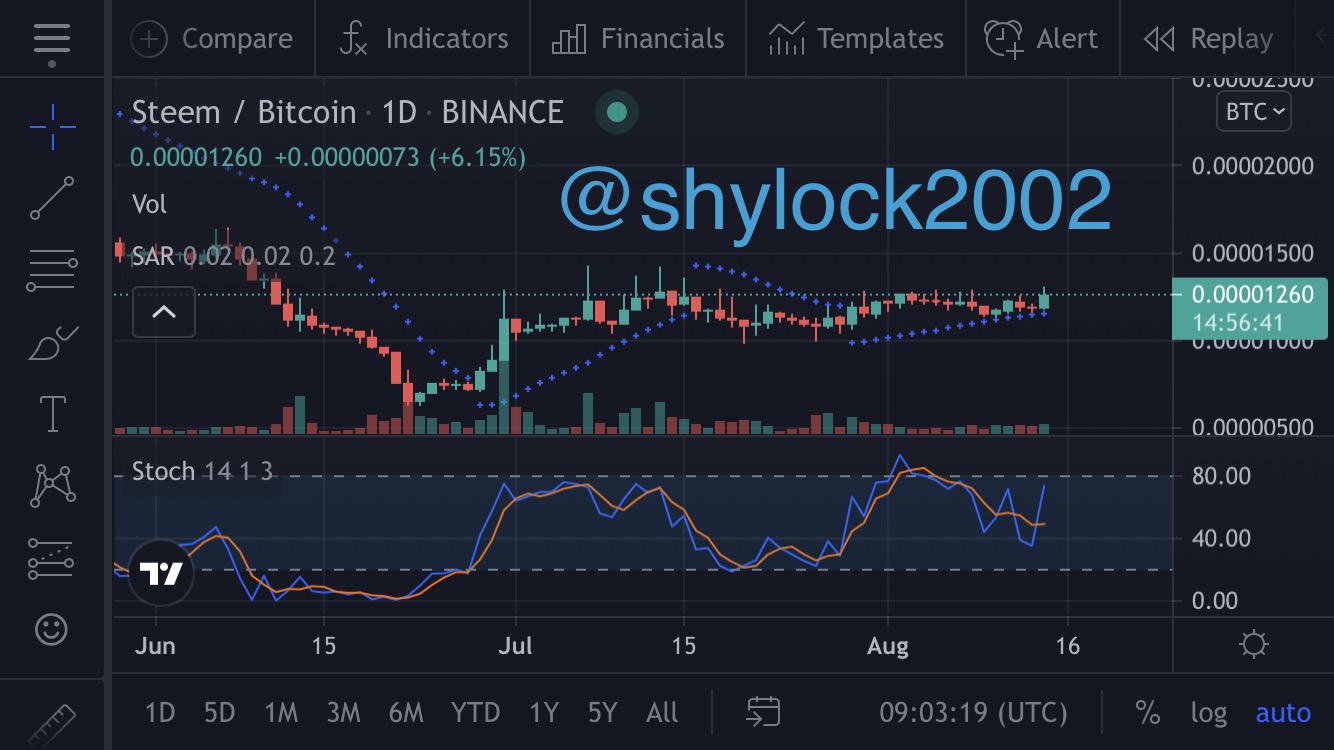
Task: Start bar Replay mode
Action: coord(1208,39)
